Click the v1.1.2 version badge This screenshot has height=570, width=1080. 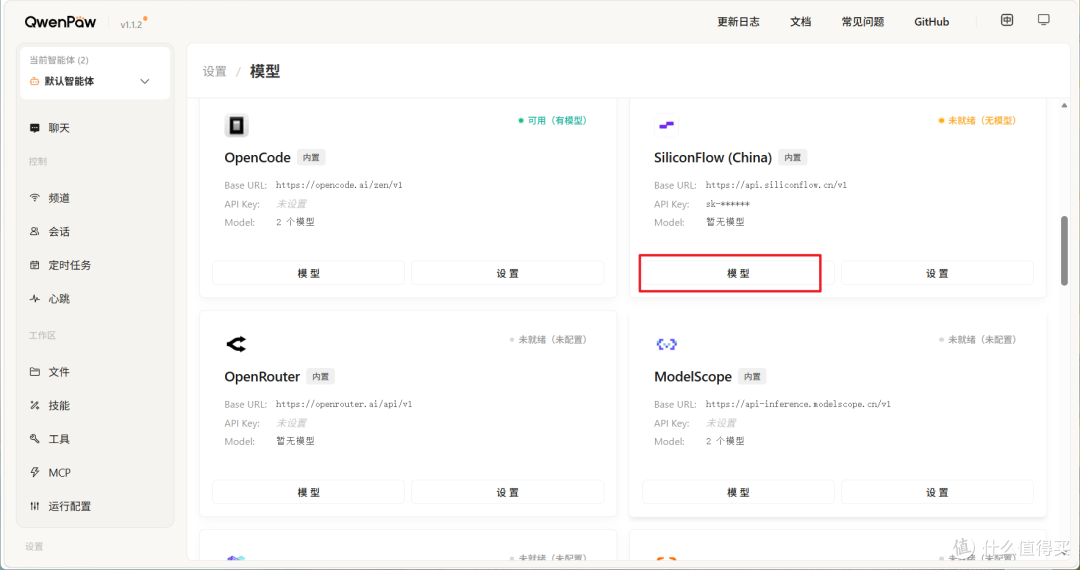click(x=132, y=25)
